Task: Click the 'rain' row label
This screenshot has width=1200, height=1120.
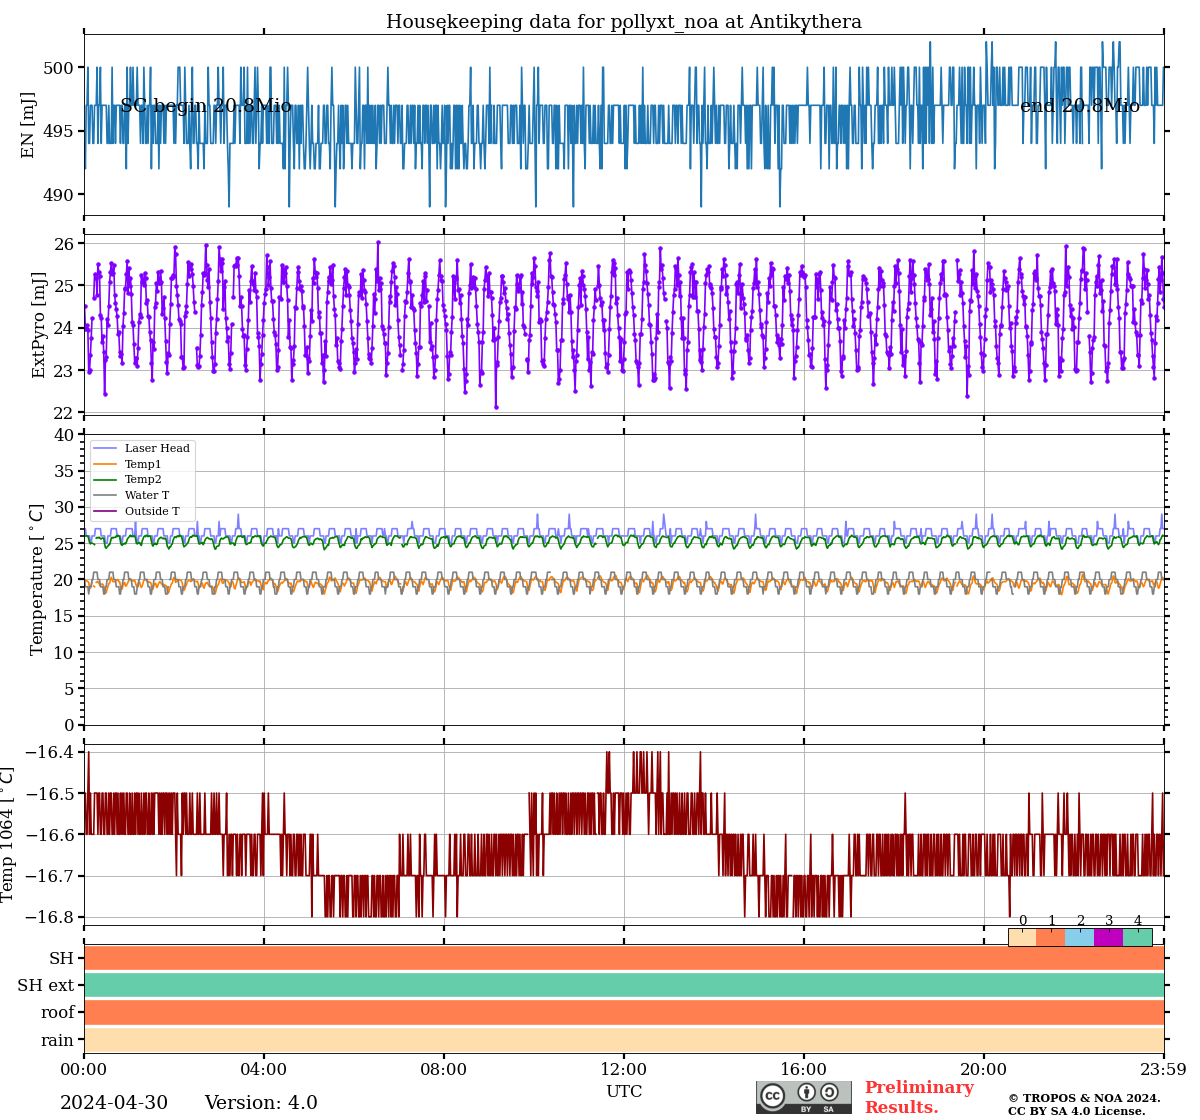Action: [58, 1040]
